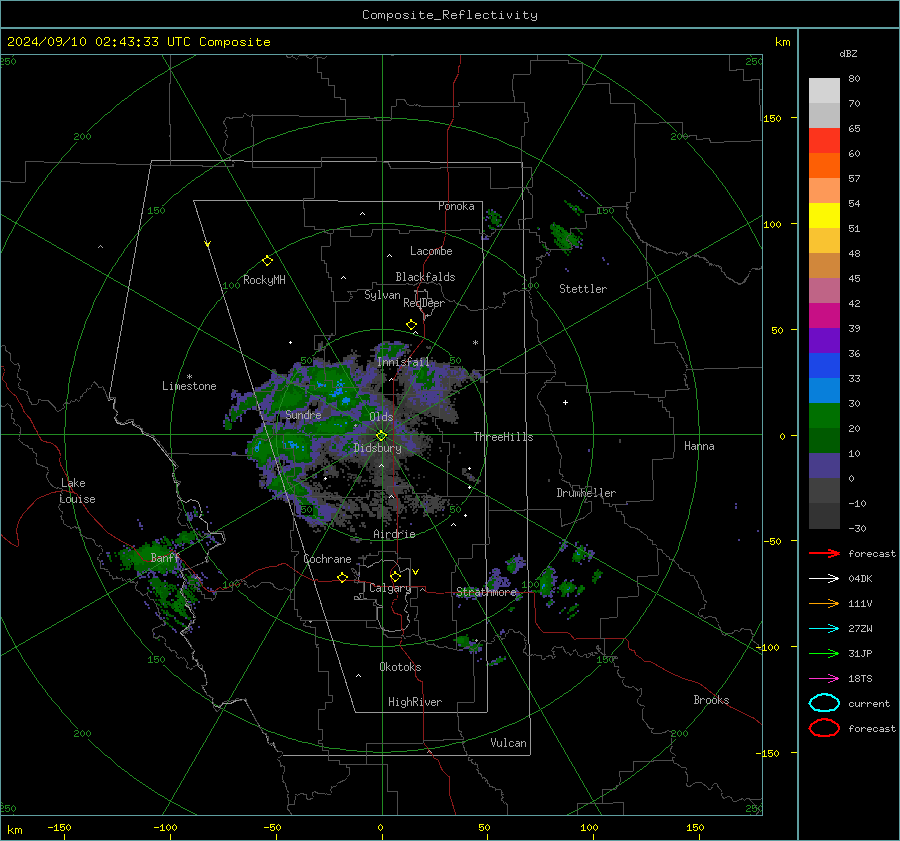The image size is (900, 841).
Task: Click the Airdrie town label
Action: (394, 534)
